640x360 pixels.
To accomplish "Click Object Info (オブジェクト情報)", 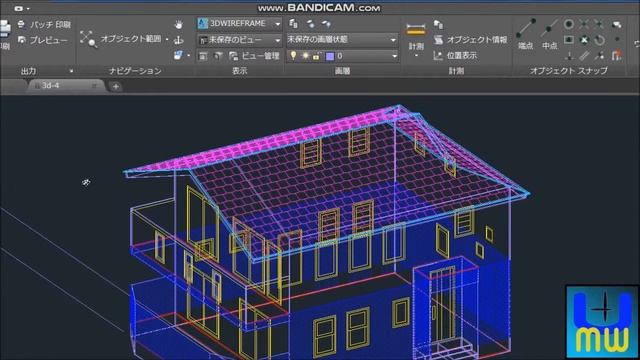I will [471, 40].
